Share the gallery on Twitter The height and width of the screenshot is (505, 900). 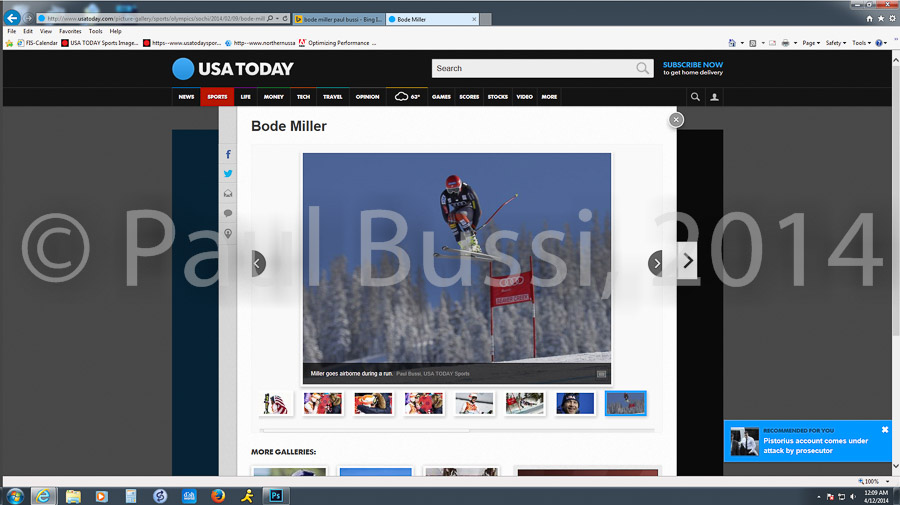coord(228,174)
